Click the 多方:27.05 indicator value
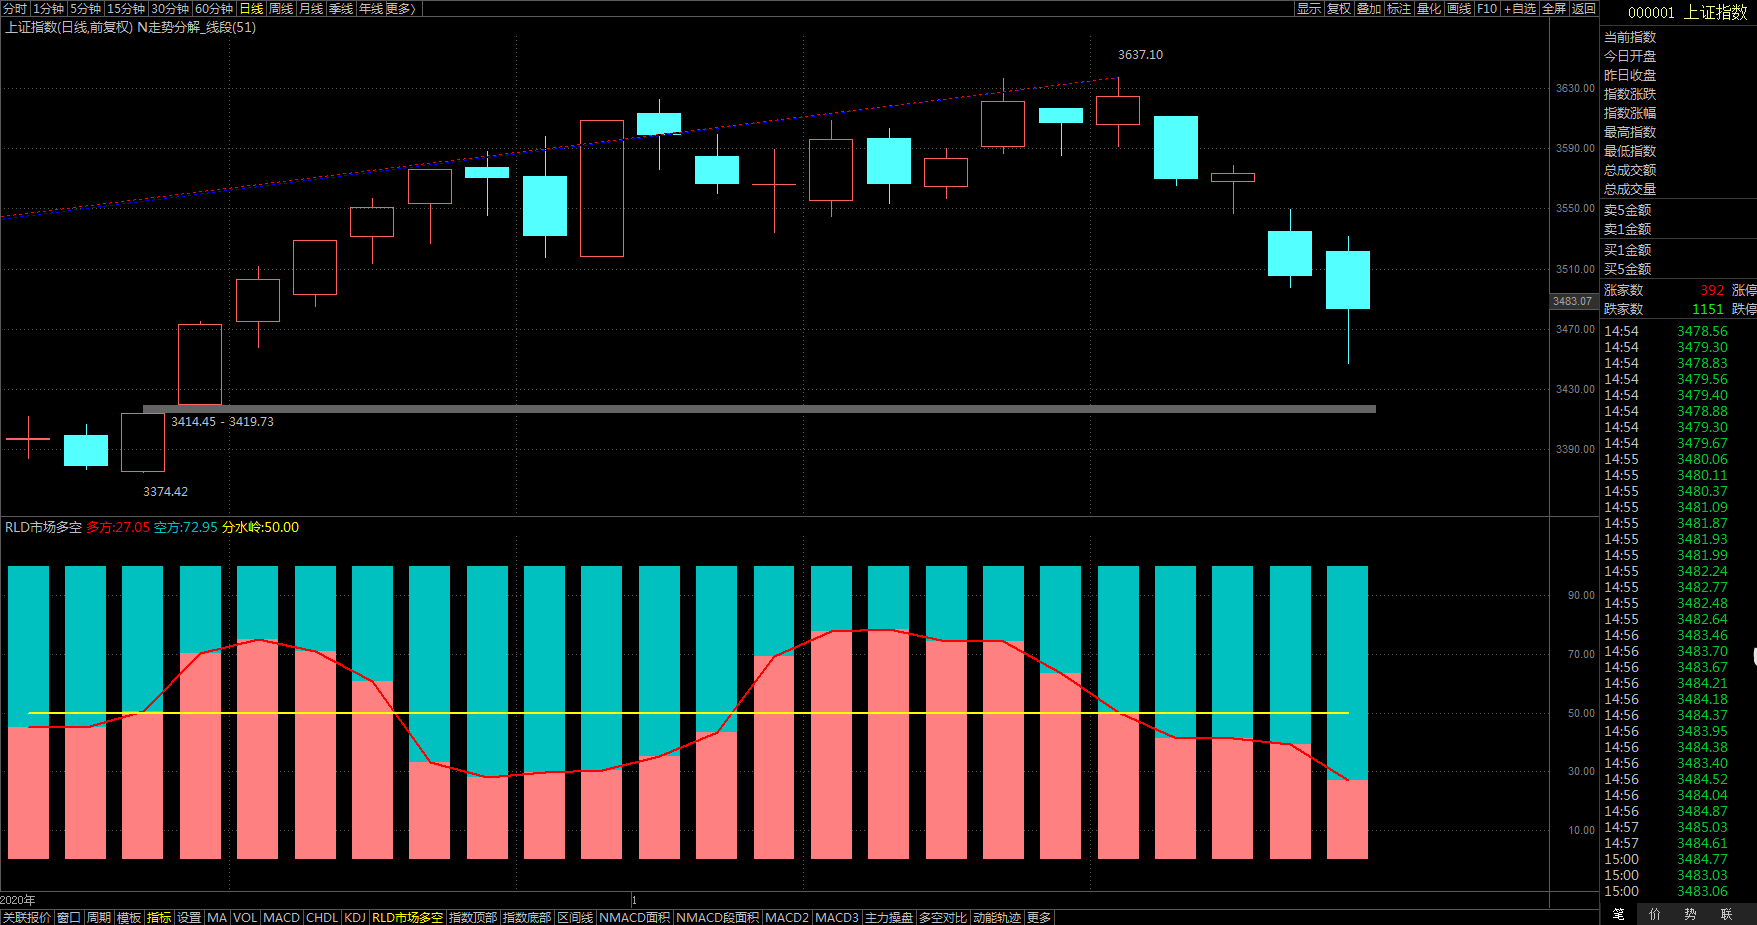 [118, 527]
